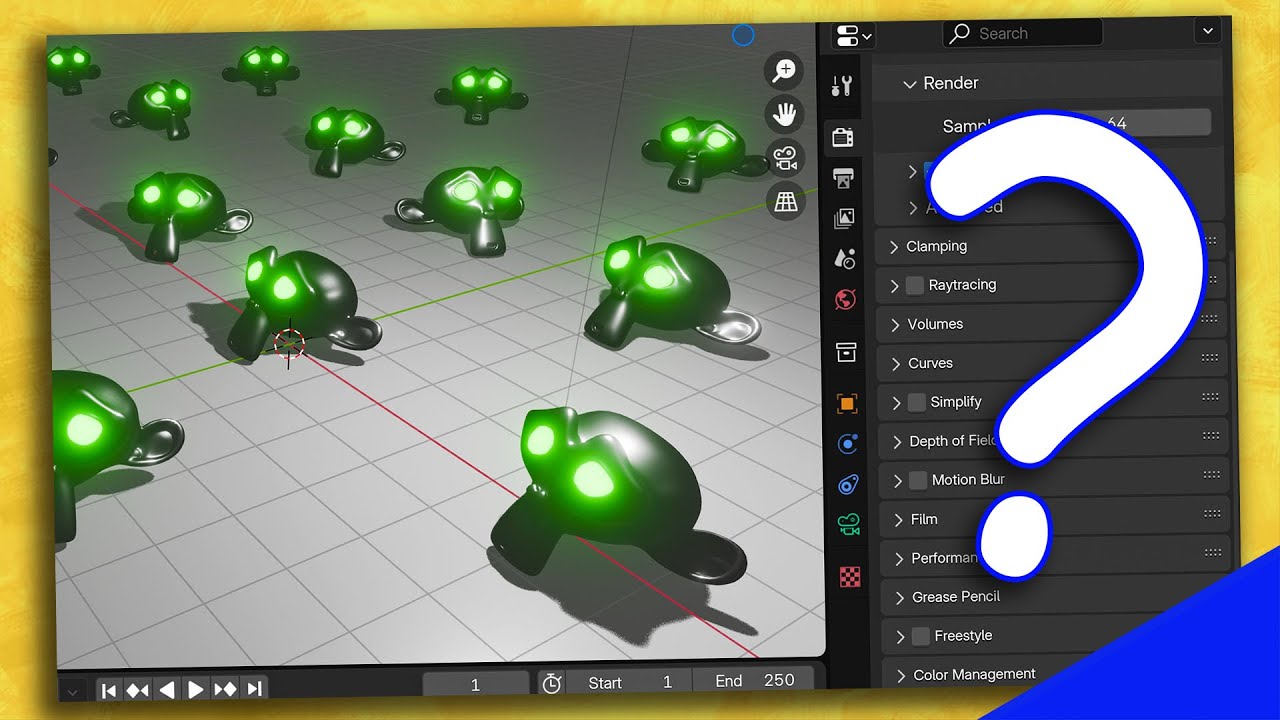Expand the Raytracing panel chevron
Viewport: 1280px width, 720px height.
(895, 286)
